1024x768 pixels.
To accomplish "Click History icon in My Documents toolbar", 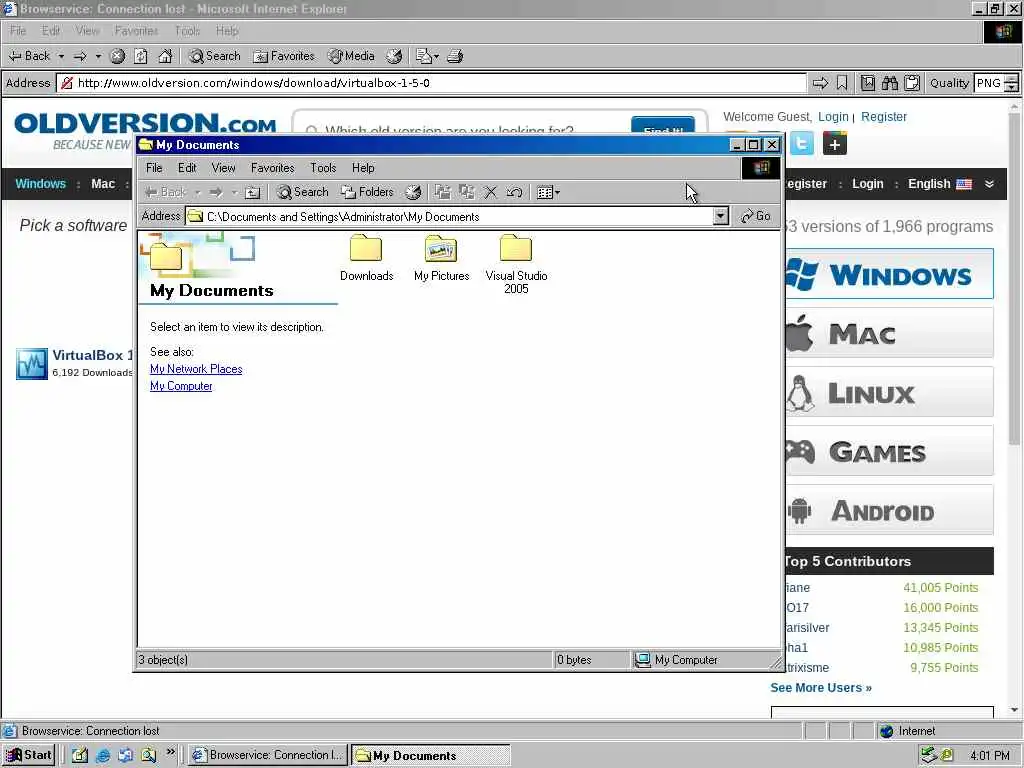I will tap(413, 192).
